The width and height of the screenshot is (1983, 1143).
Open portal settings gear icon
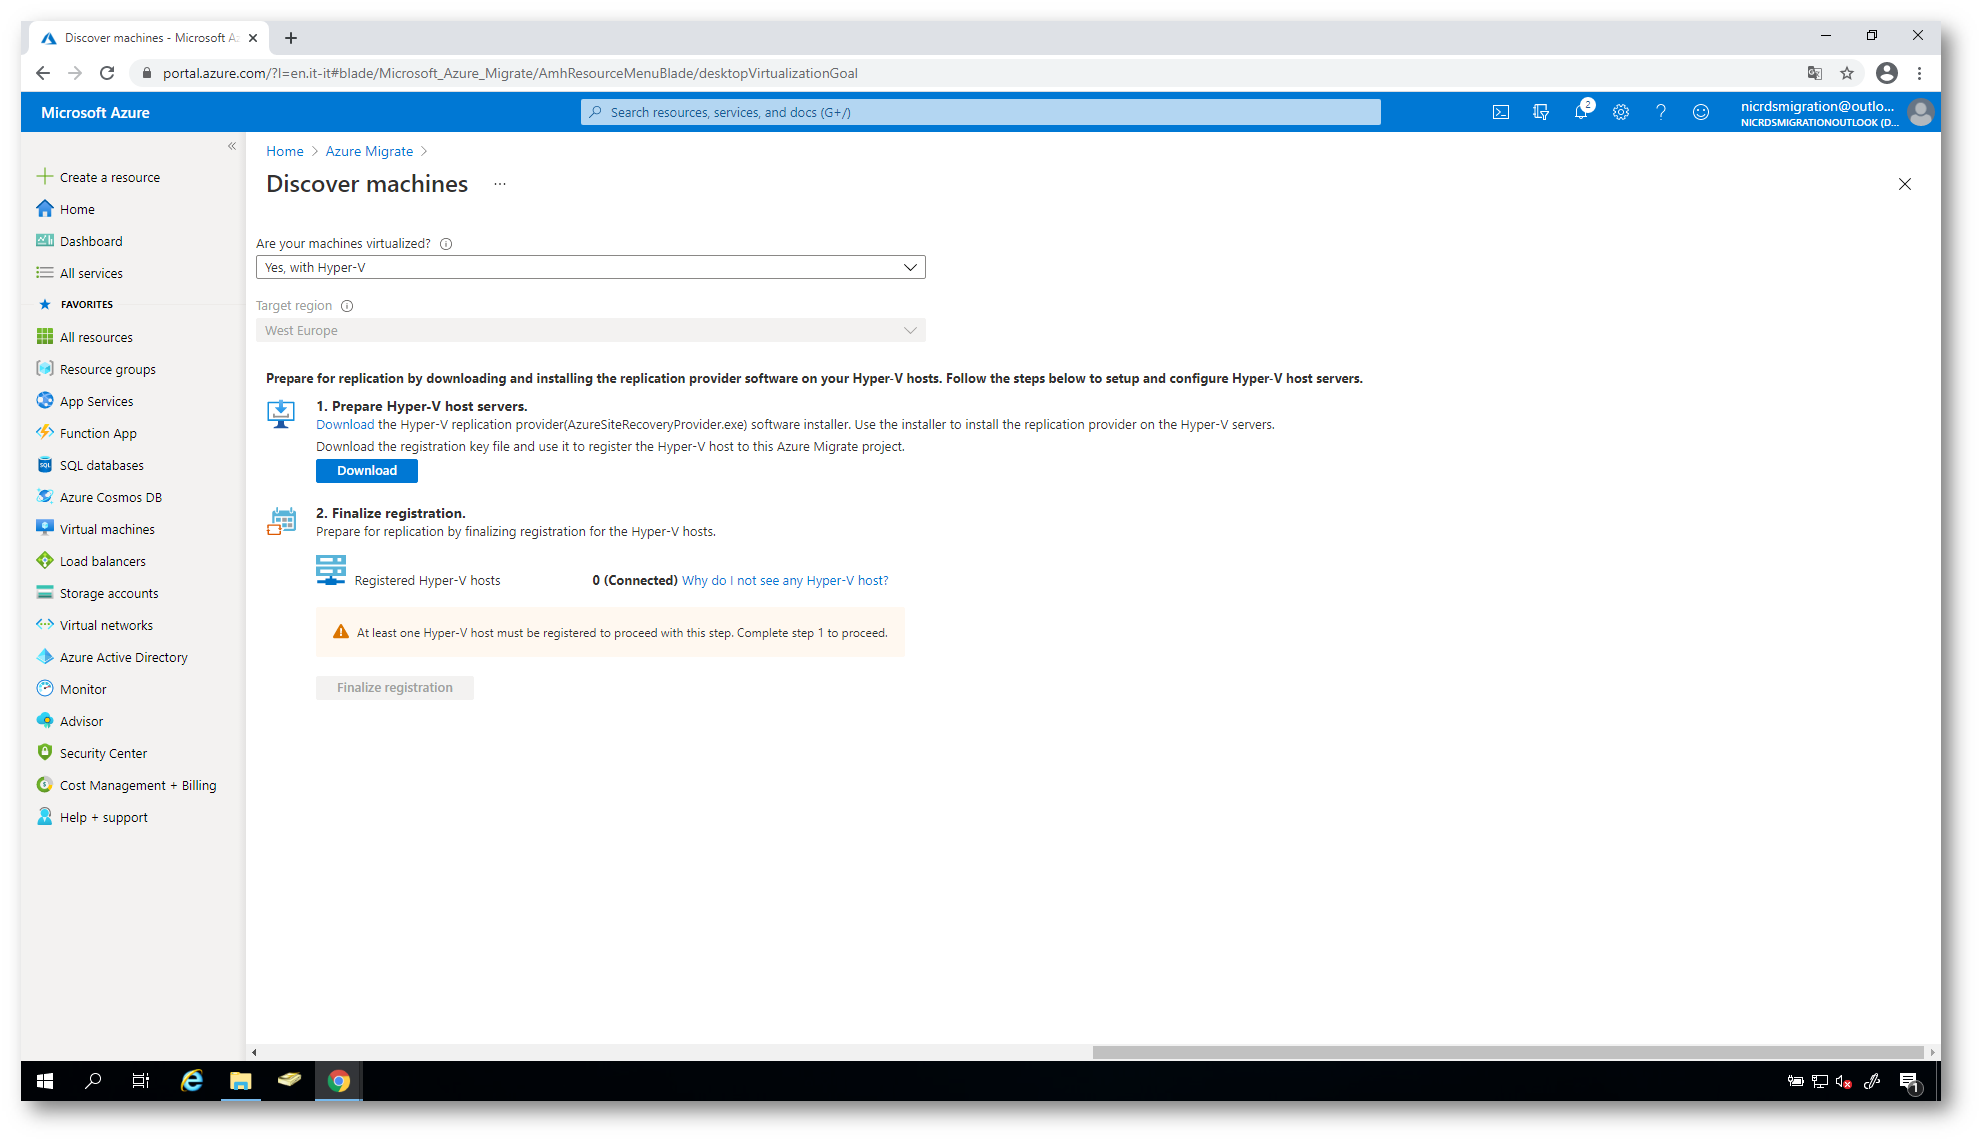tap(1621, 112)
